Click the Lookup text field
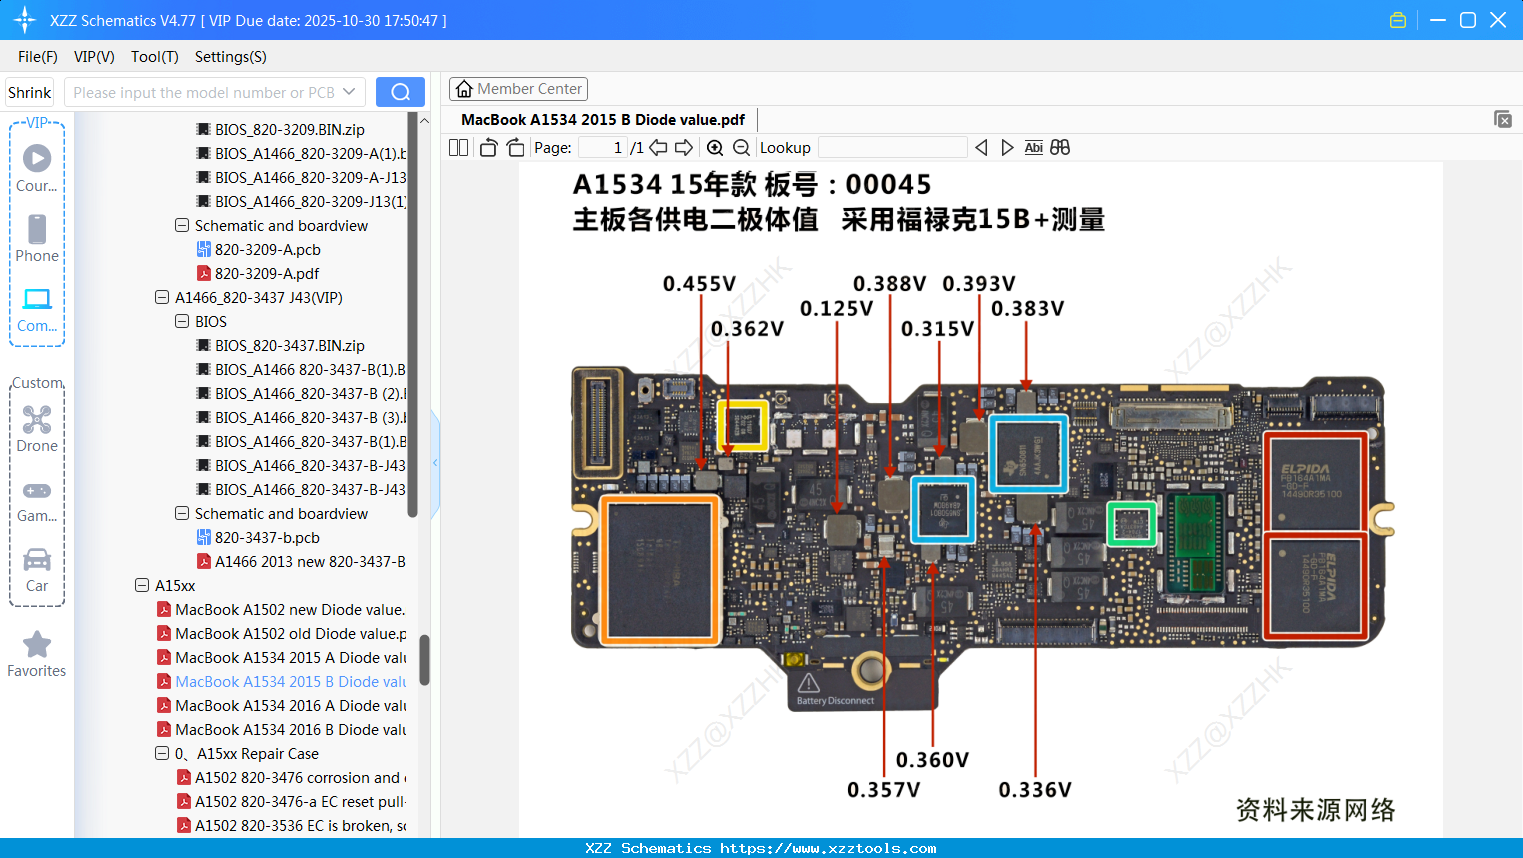Viewport: 1523px width, 858px height. tap(892, 148)
